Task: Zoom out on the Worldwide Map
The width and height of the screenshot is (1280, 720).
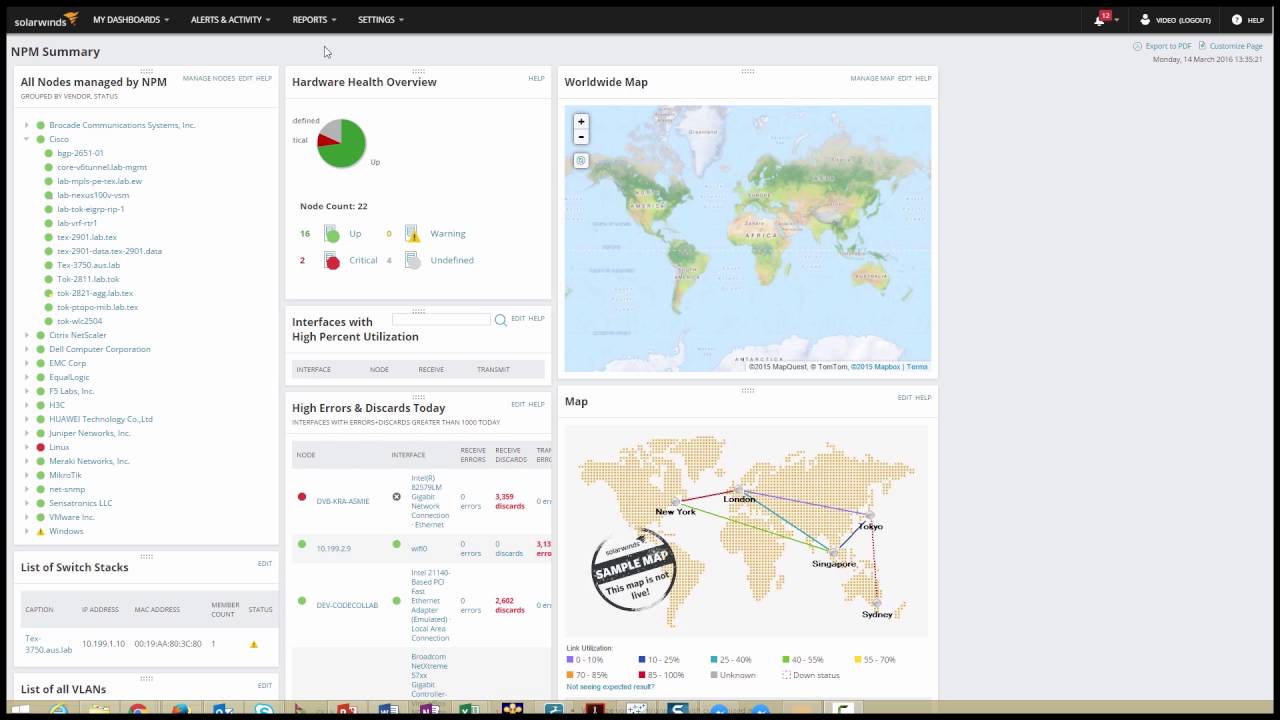Action: click(x=581, y=137)
